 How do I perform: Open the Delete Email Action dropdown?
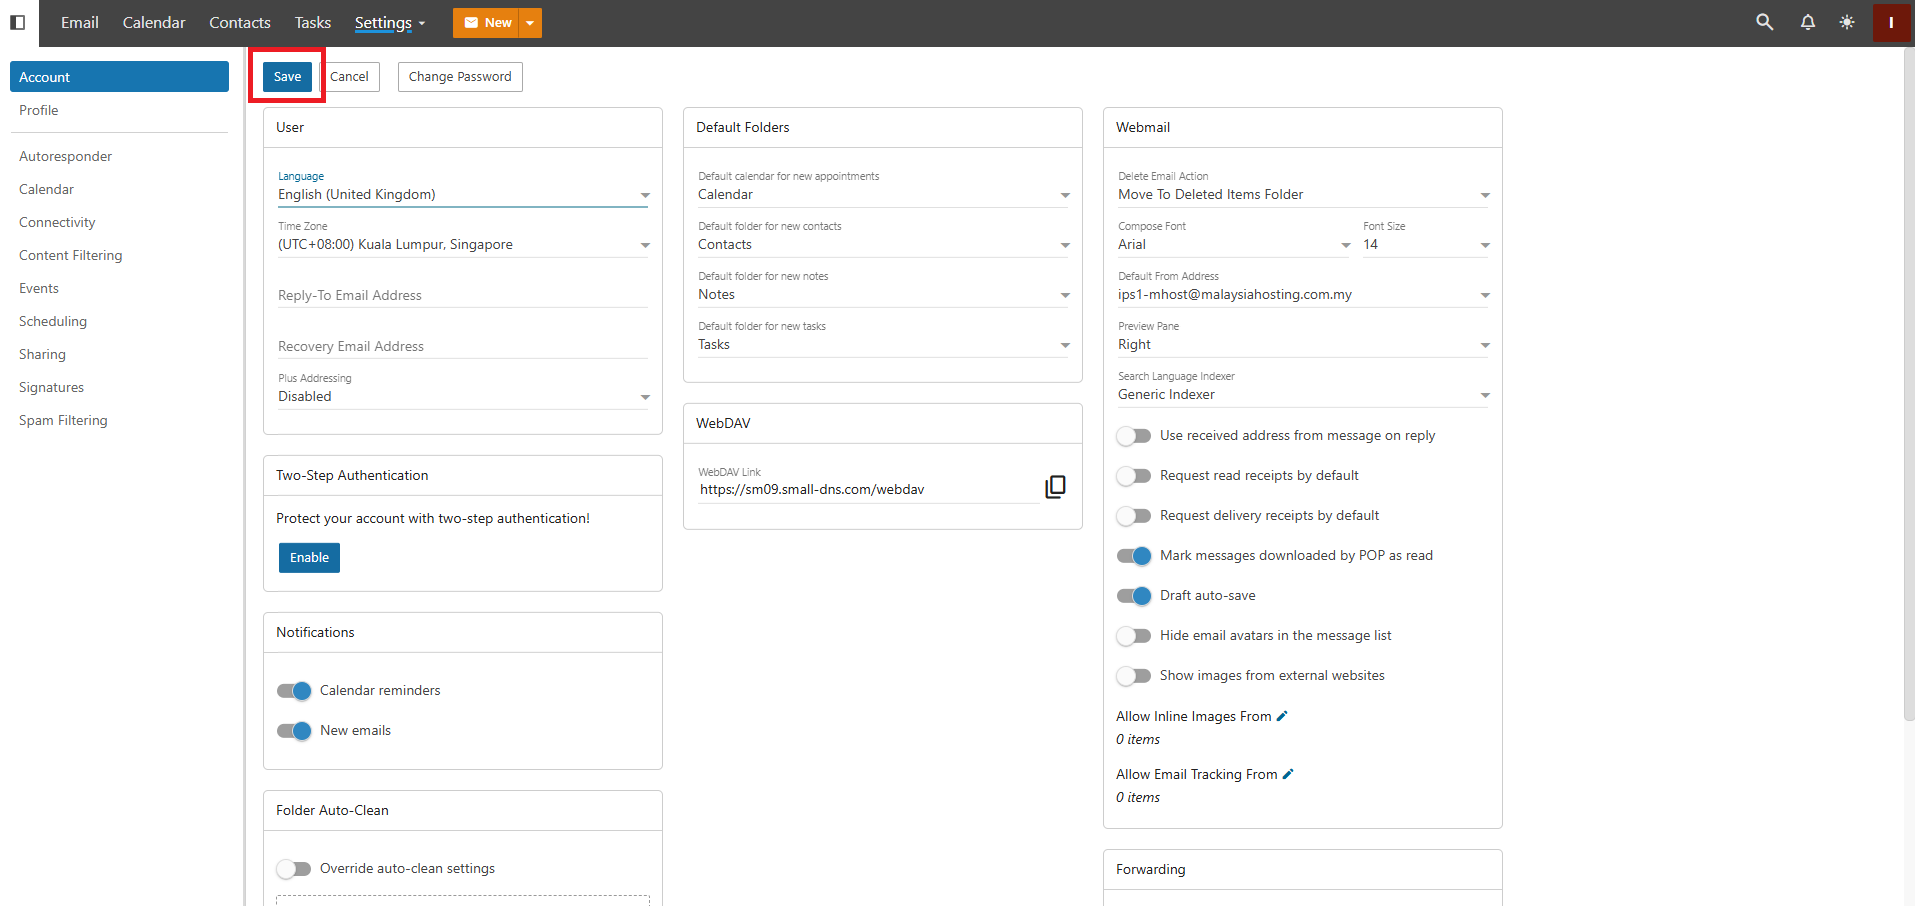[x=1304, y=195]
